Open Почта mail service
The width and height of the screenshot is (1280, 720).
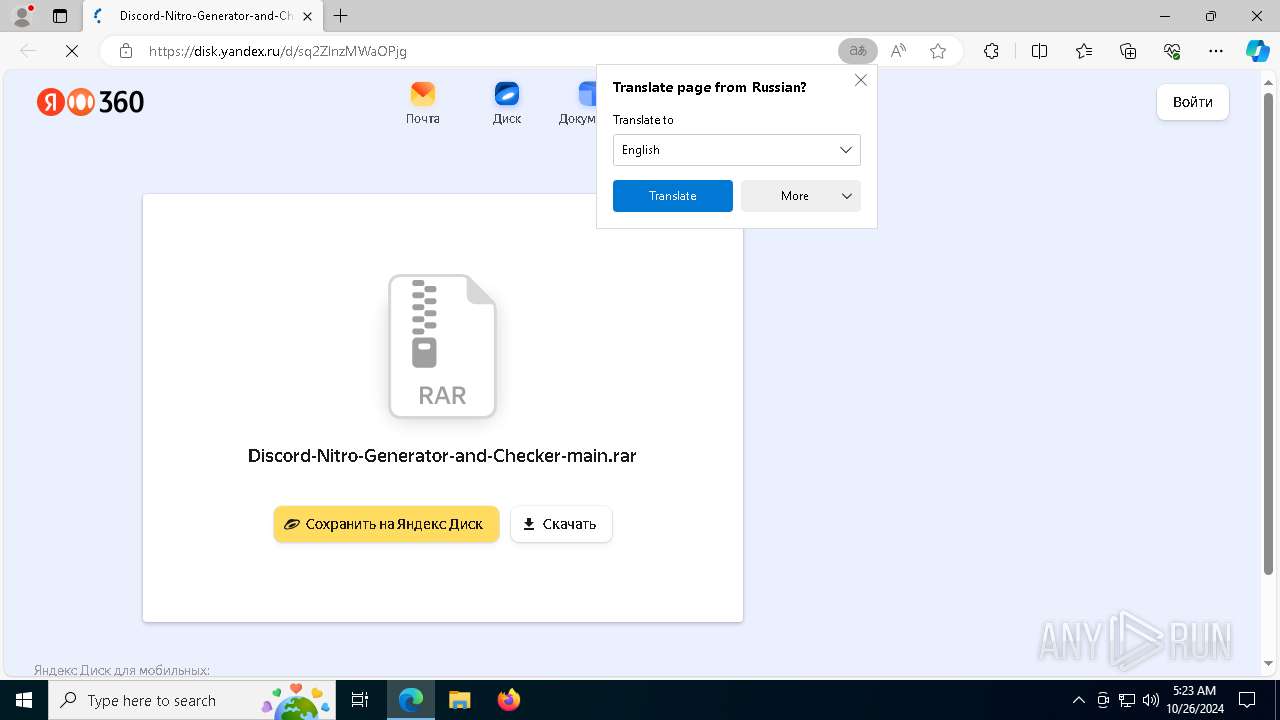423,103
